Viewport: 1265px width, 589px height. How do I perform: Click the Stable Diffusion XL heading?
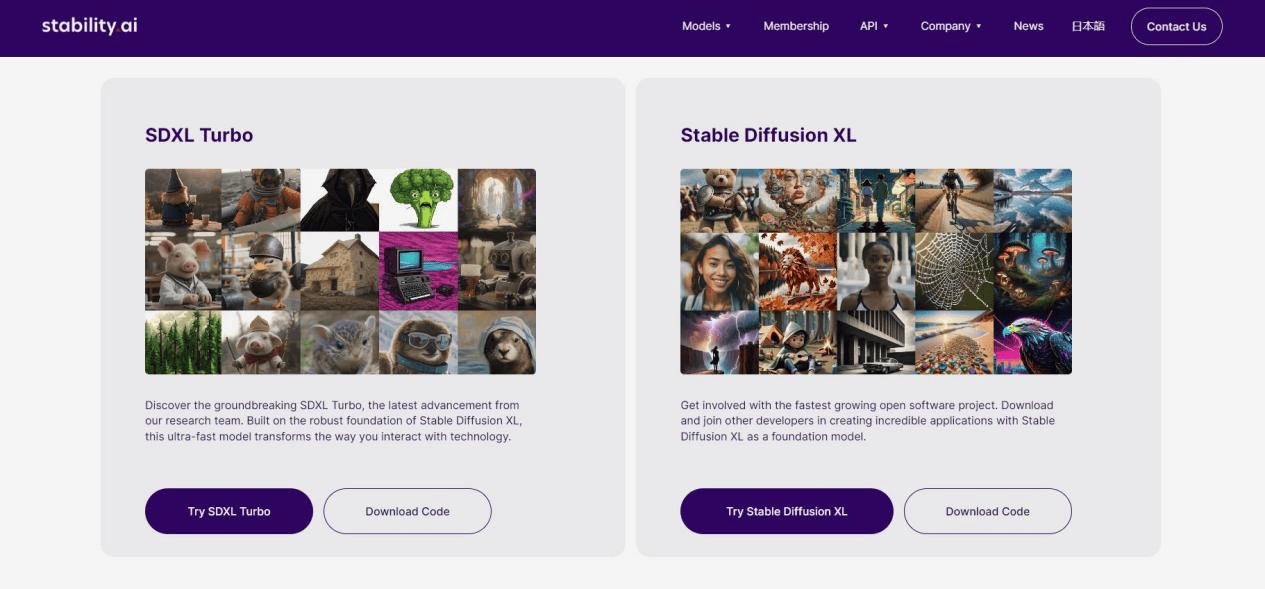768,135
